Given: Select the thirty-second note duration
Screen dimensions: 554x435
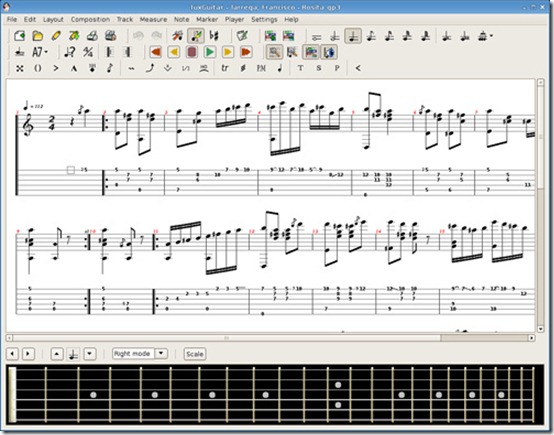Looking at the screenshot, I should [x=407, y=36].
